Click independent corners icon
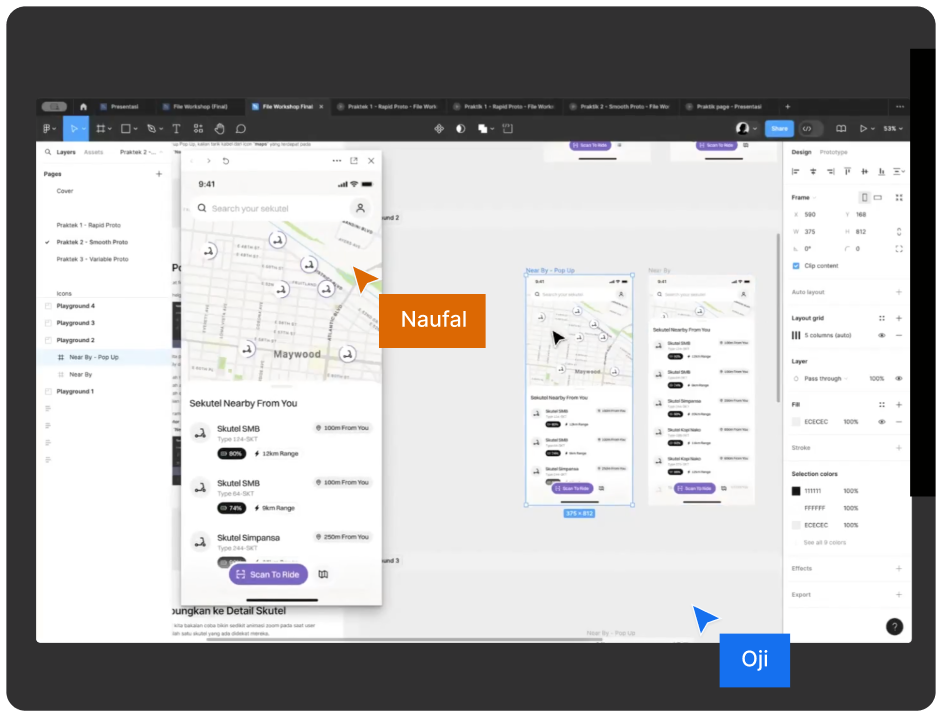 click(x=899, y=249)
